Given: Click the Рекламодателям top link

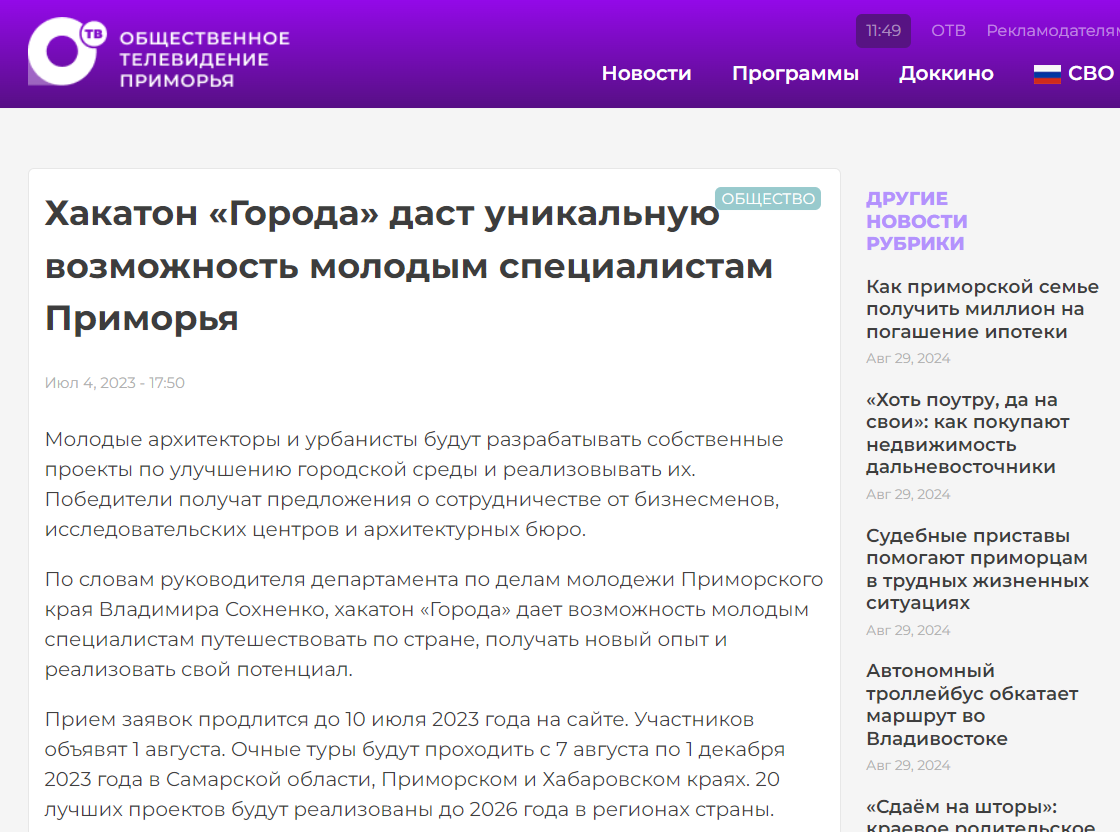Looking at the screenshot, I should coord(1053,31).
